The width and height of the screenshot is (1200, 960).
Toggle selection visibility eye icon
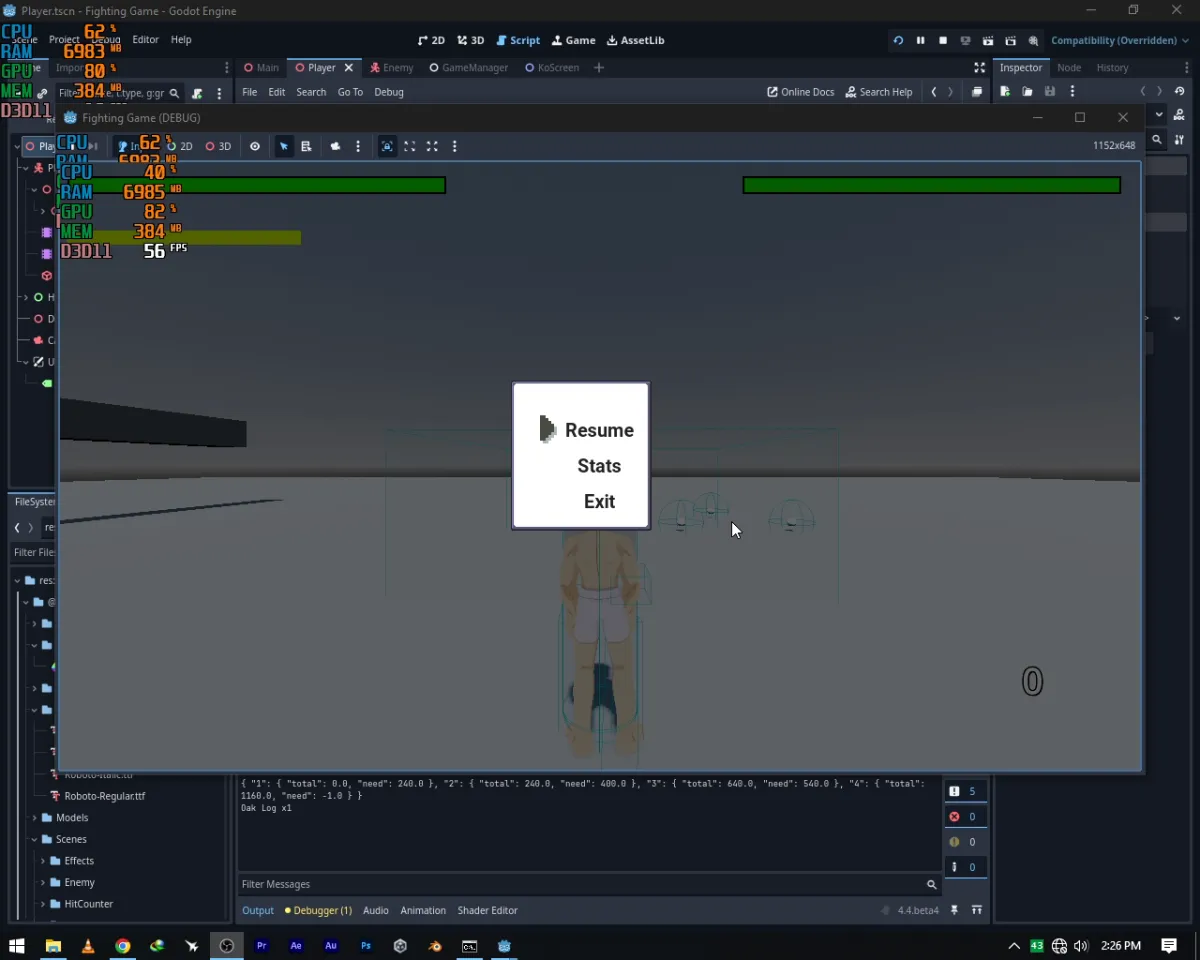(x=255, y=146)
